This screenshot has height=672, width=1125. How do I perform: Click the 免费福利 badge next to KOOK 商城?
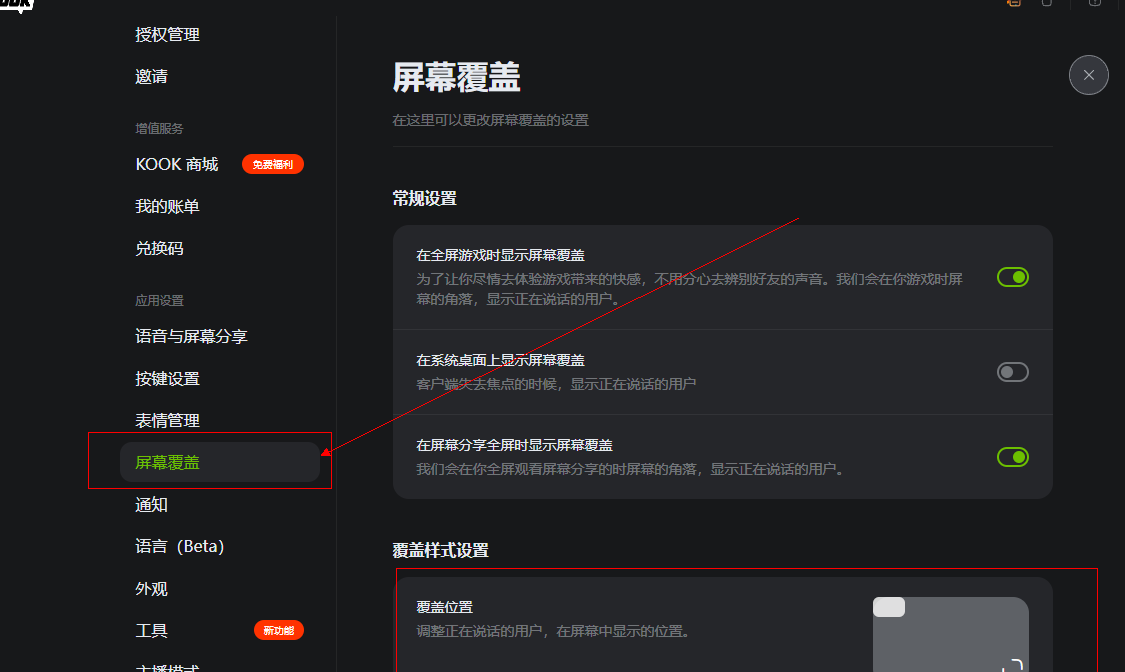[272, 164]
